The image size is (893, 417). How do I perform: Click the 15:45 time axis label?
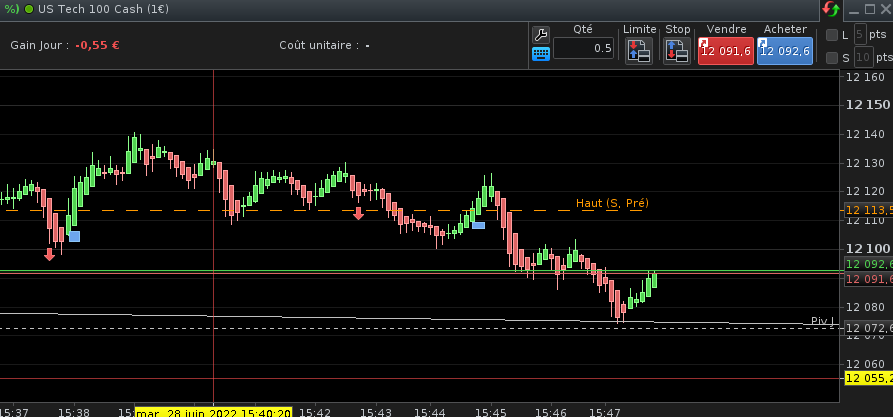point(490,412)
